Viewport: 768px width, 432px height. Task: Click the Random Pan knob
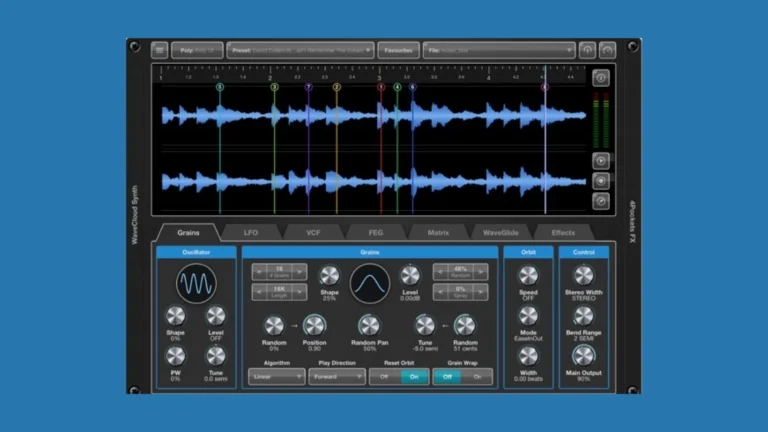point(369,326)
